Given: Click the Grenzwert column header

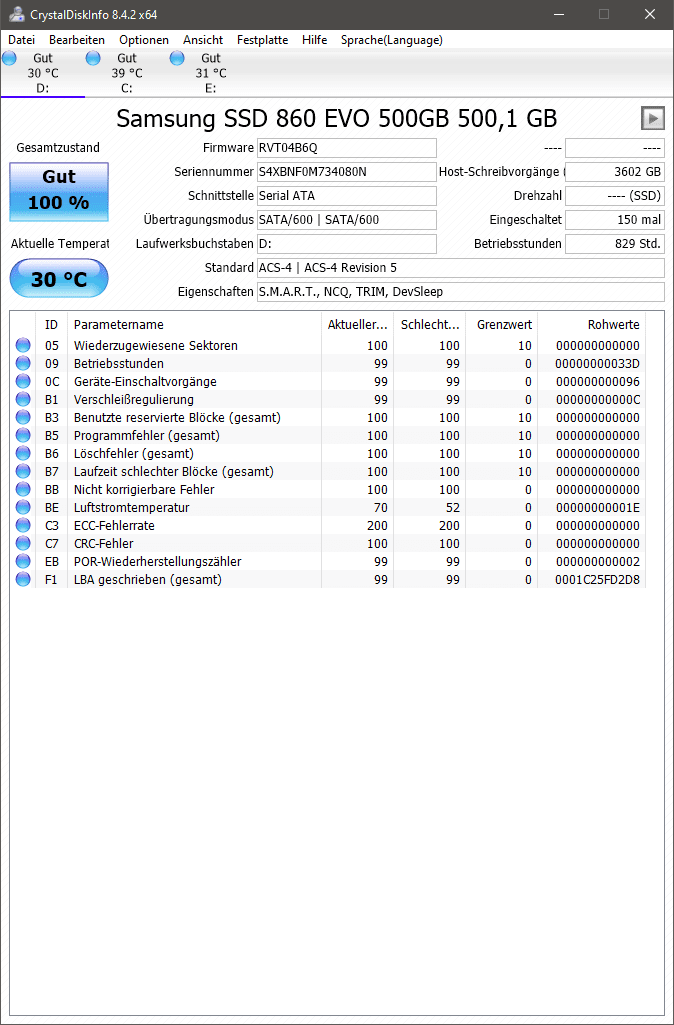Looking at the screenshot, I should [x=501, y=325].
